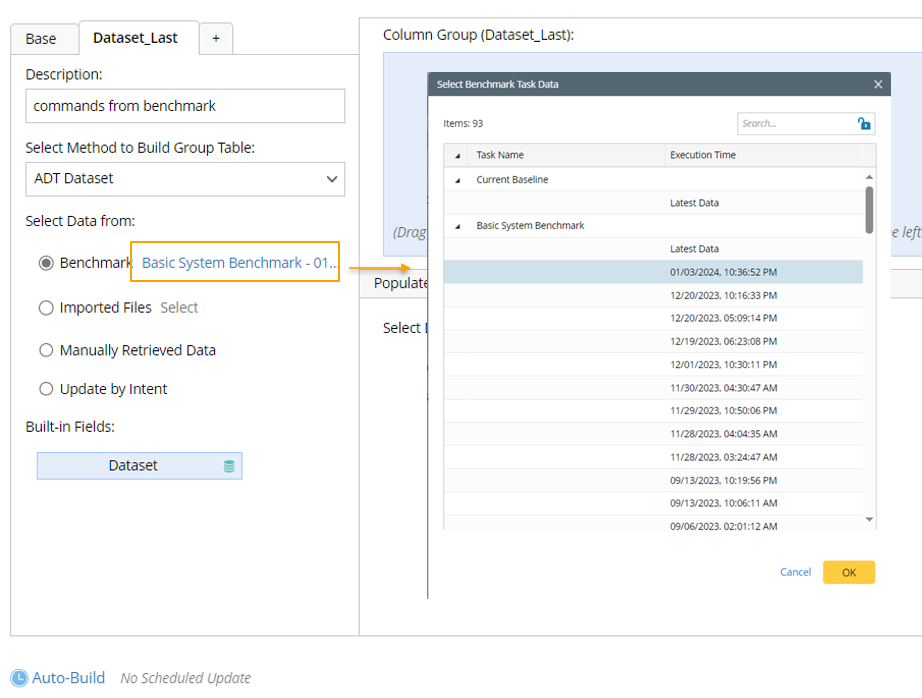This screenshot has width=922, height=698.
Task: Click the green database icon on Dataset field
Action: click(x=229, y=466)
